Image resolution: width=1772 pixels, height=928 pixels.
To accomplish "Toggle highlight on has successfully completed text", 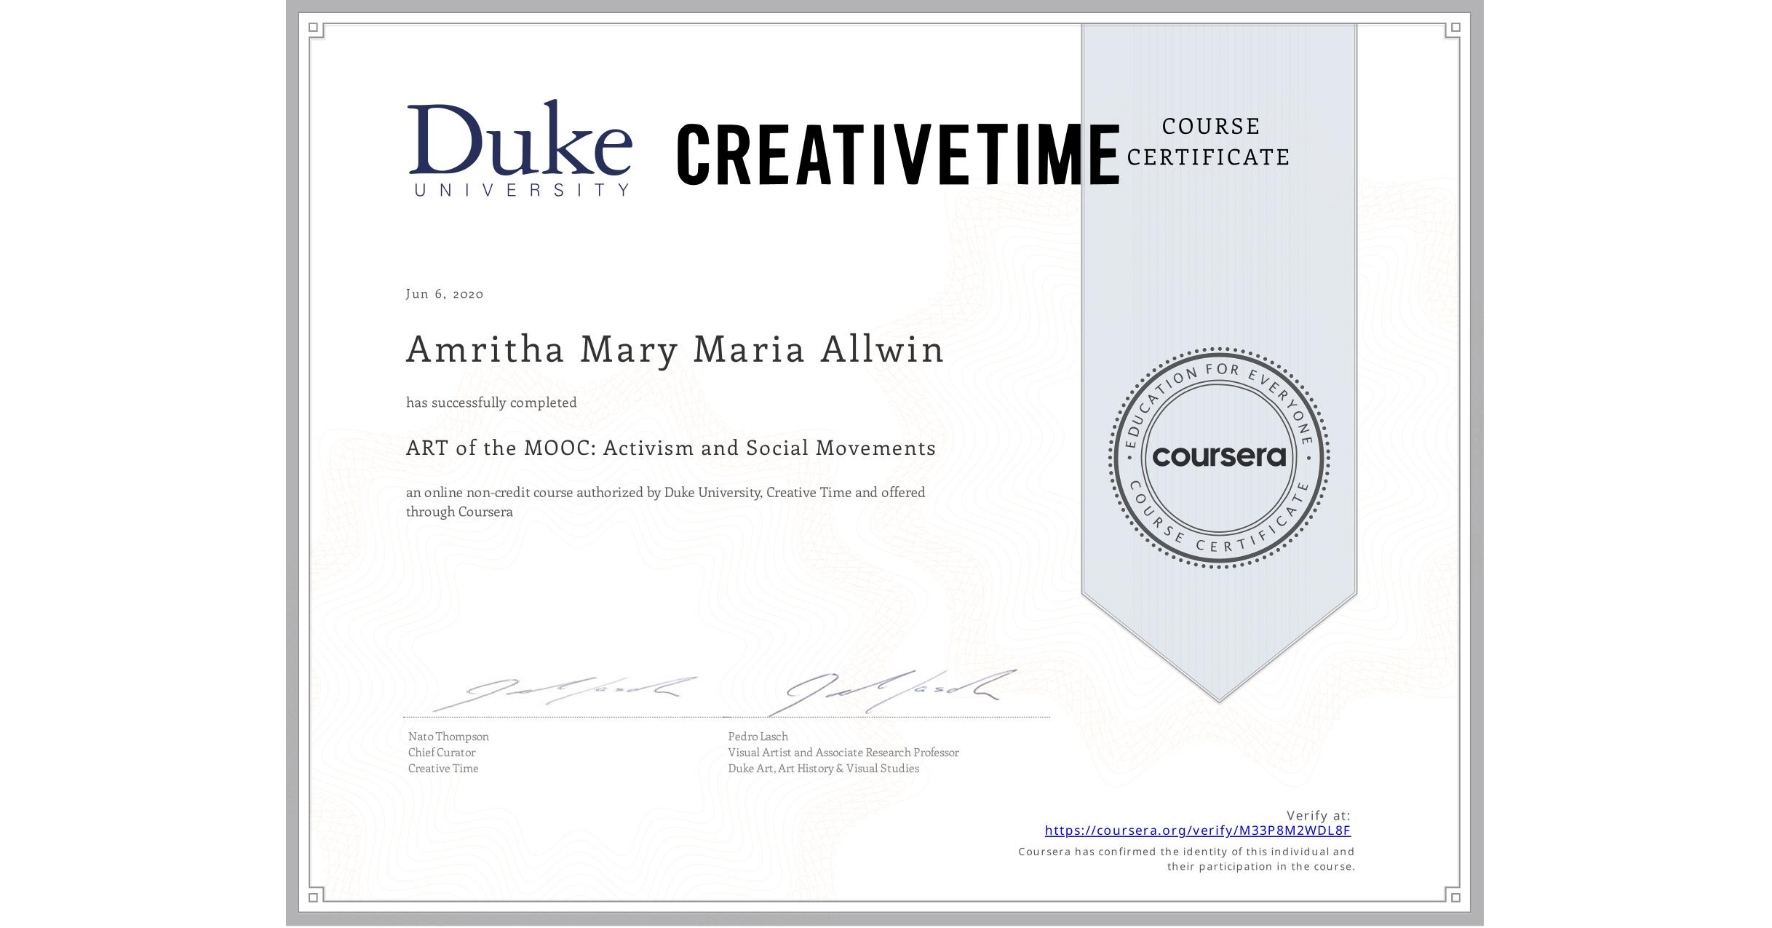I will point(491,402).
